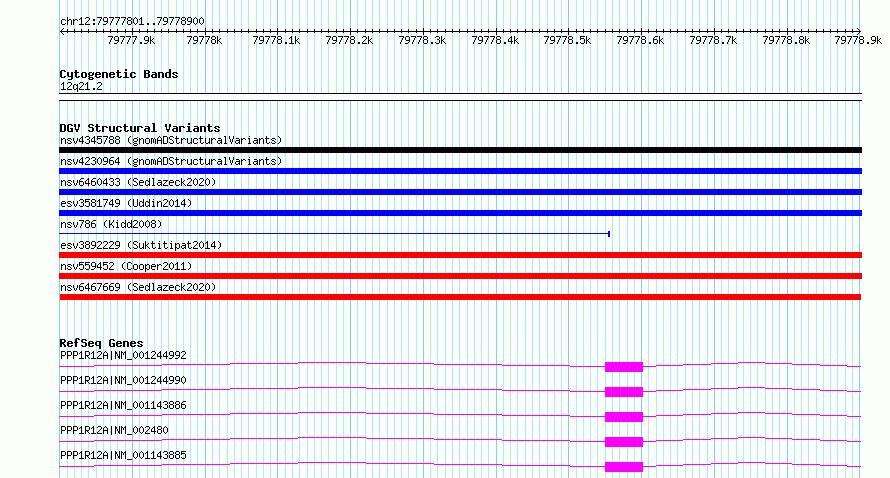Click ruler position 79778.3k
This screenshot has width=890, height=478.
[x=422, y=40]
